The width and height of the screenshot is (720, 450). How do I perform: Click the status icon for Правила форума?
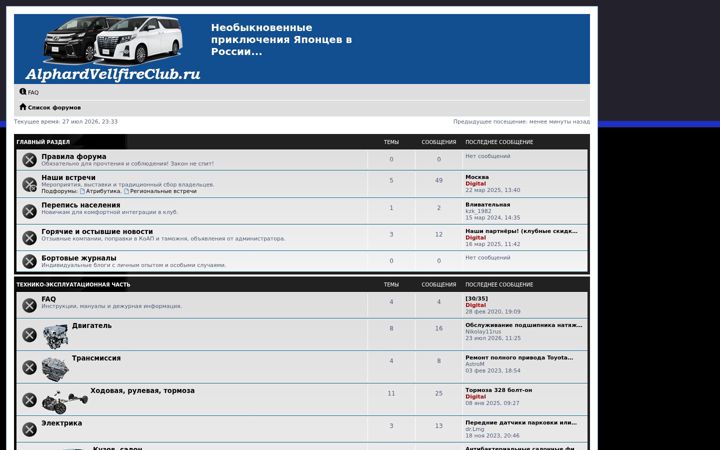(x=29, y=160)
